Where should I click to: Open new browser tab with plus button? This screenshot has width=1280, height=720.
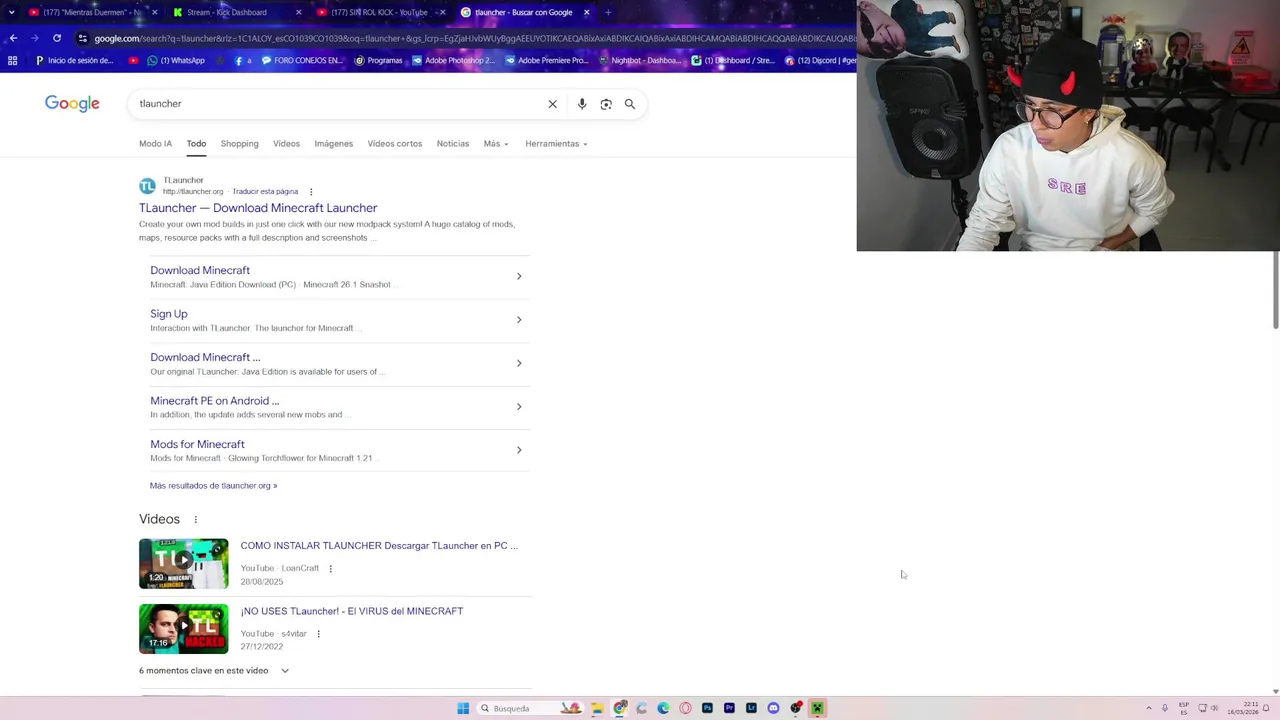pyautogui.click(x=607, y=12)
